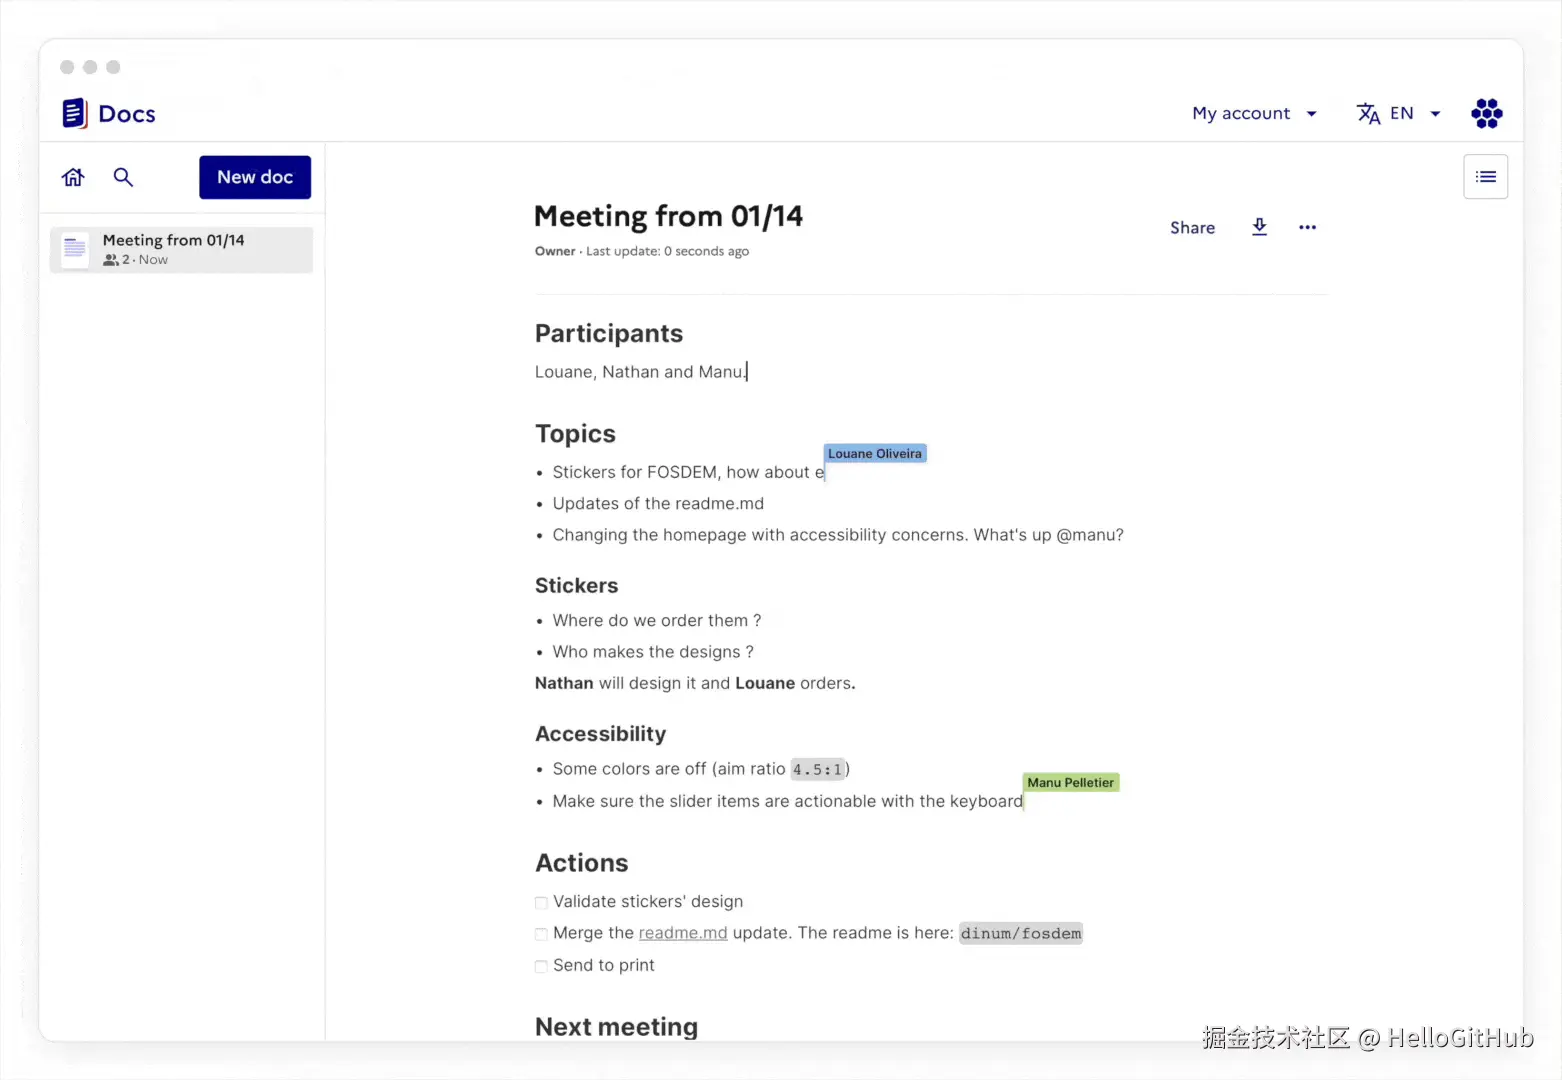
Task: Click the Manu Pelletier collaborator cursor label
Action: point(1070,782)
